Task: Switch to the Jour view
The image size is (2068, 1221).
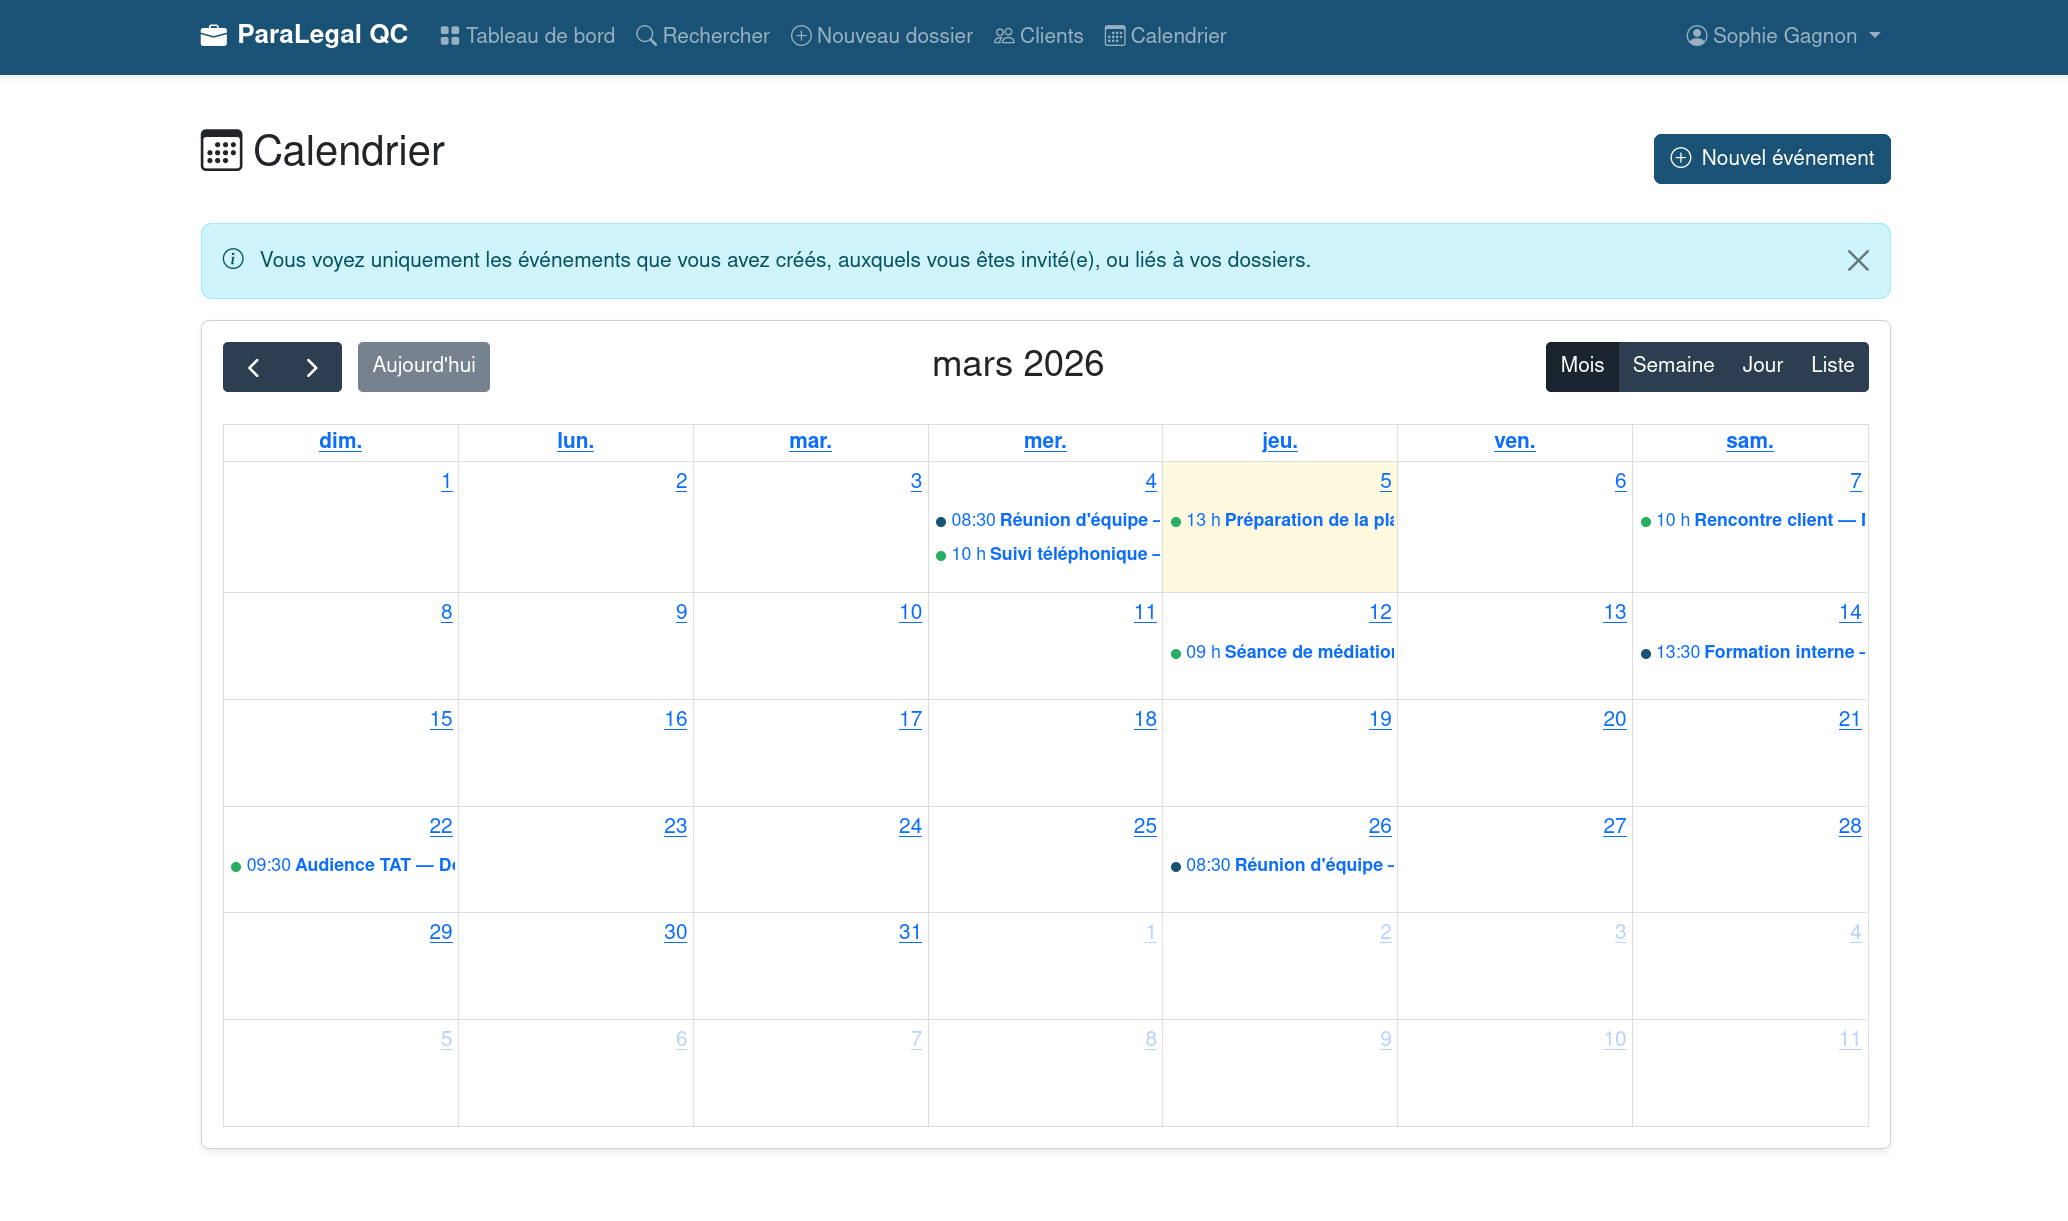Action: click(x=1762, y=366)
